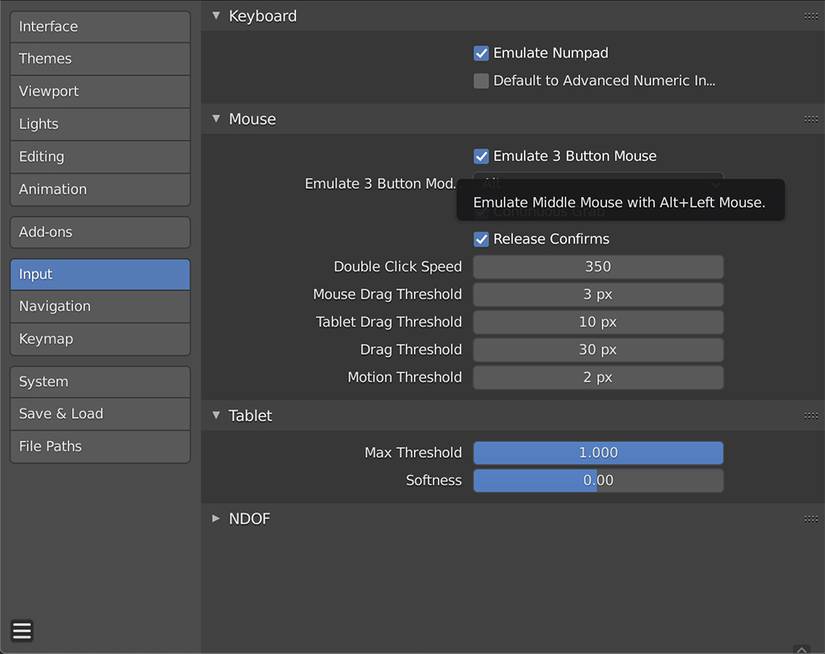Open the Emulate 3 Button Modifier dropdown
This screenshot has height=654, width=825.
coord(598,183)
